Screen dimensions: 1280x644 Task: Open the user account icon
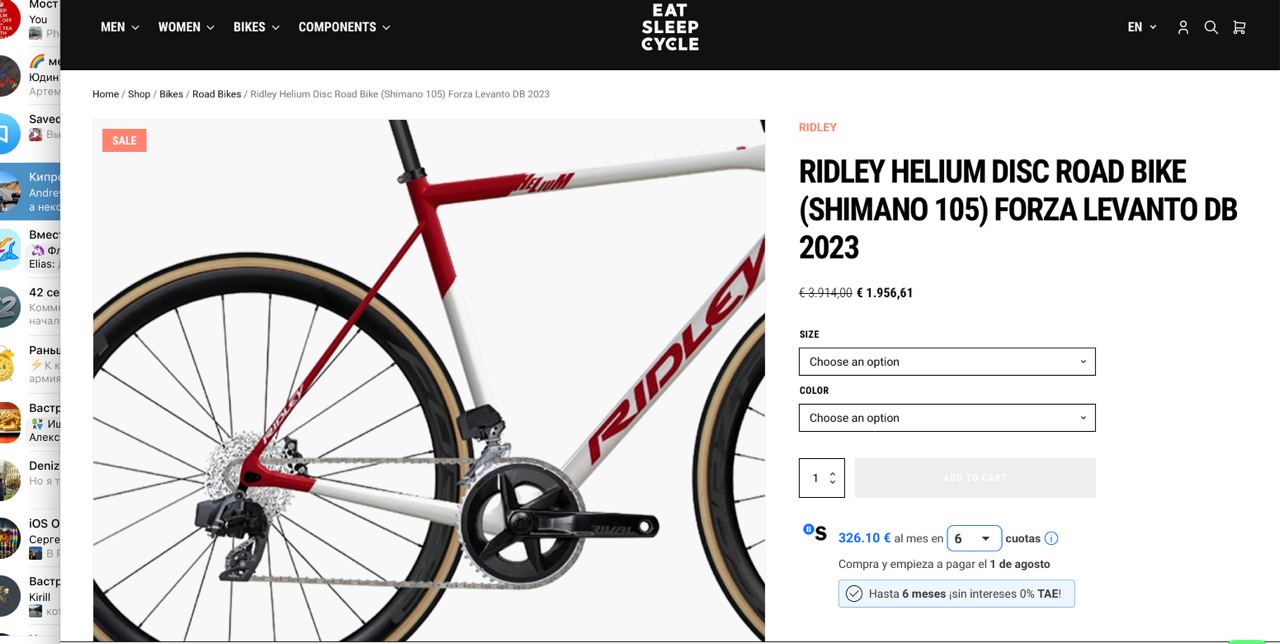(1183, 28)
